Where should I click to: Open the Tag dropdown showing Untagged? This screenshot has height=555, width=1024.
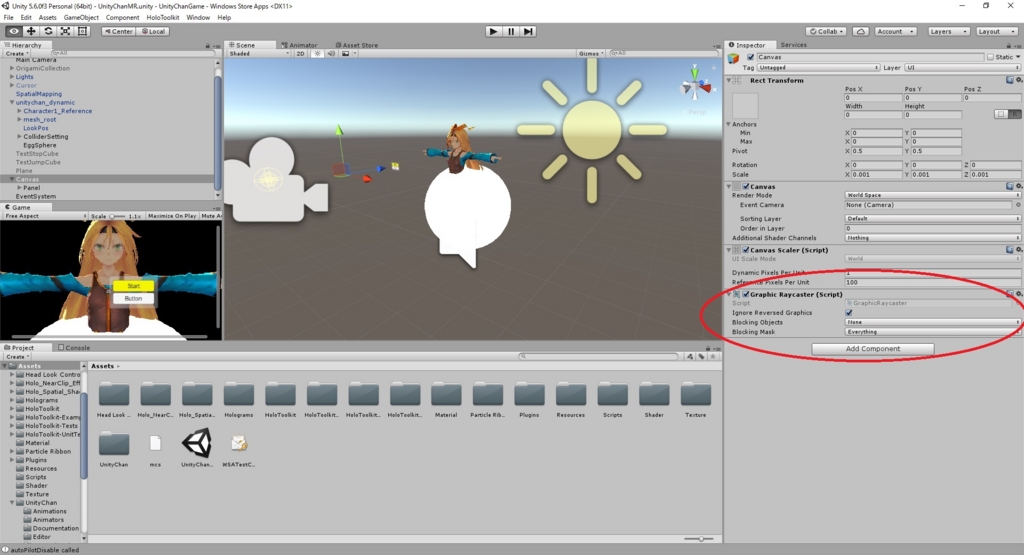pyautogui.click(x=818, y=67)
